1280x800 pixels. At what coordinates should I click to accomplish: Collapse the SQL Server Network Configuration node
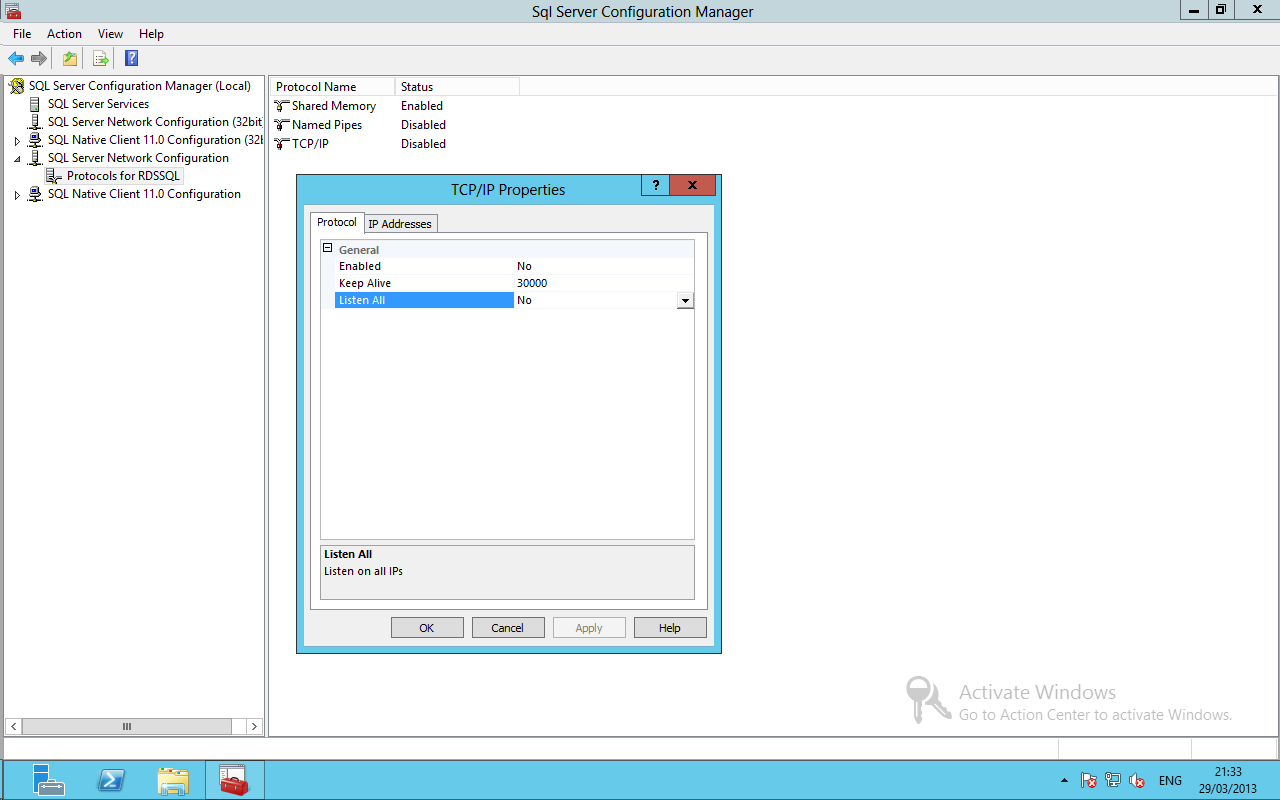tap(17, 158)
